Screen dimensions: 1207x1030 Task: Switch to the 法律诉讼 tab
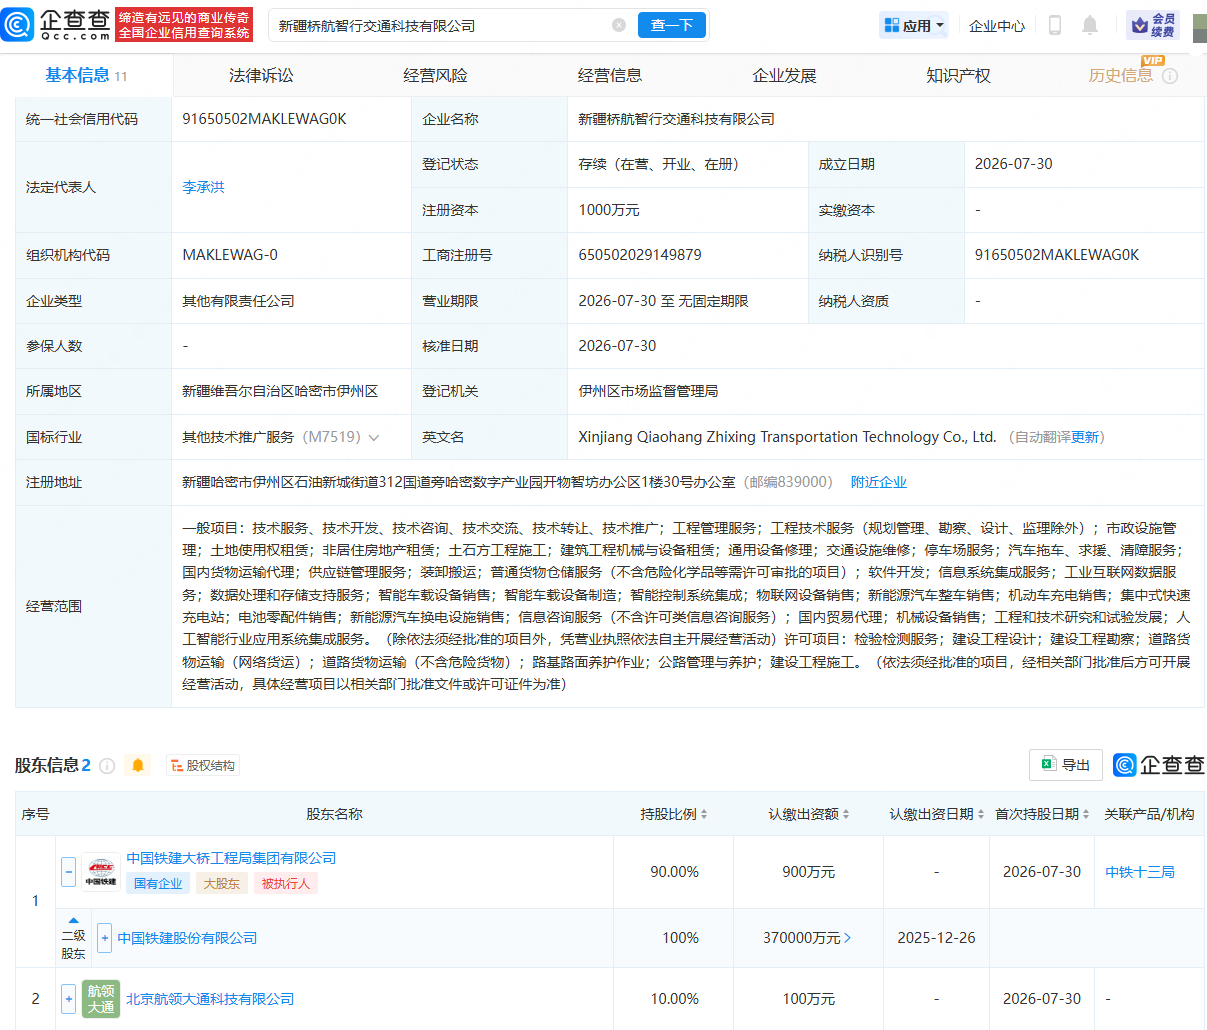click(x=261, y=75)
